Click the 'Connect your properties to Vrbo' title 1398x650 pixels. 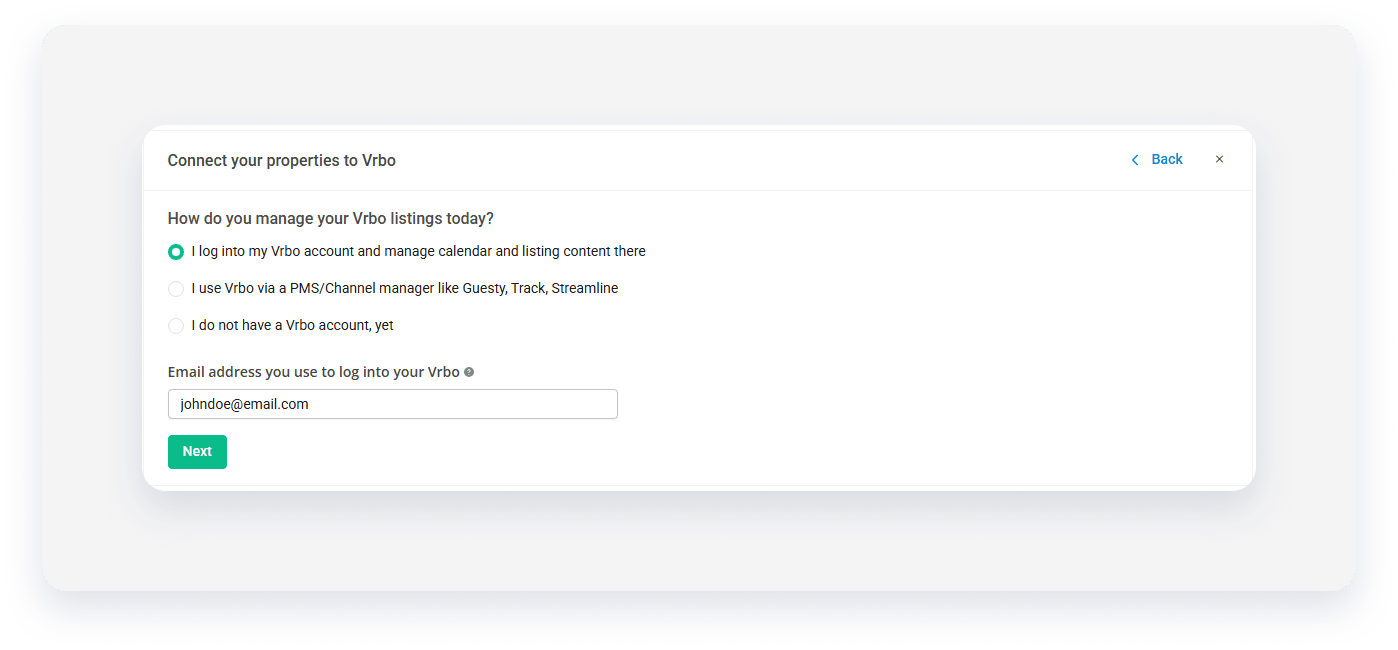[x=282, y=160]
